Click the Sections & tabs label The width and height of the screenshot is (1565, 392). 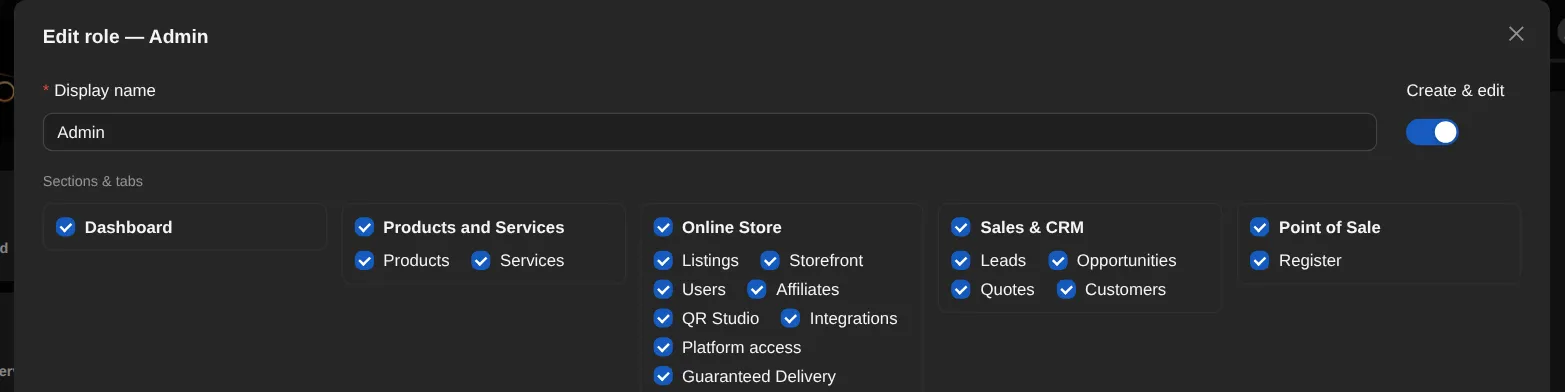click(x=93, y=181)
